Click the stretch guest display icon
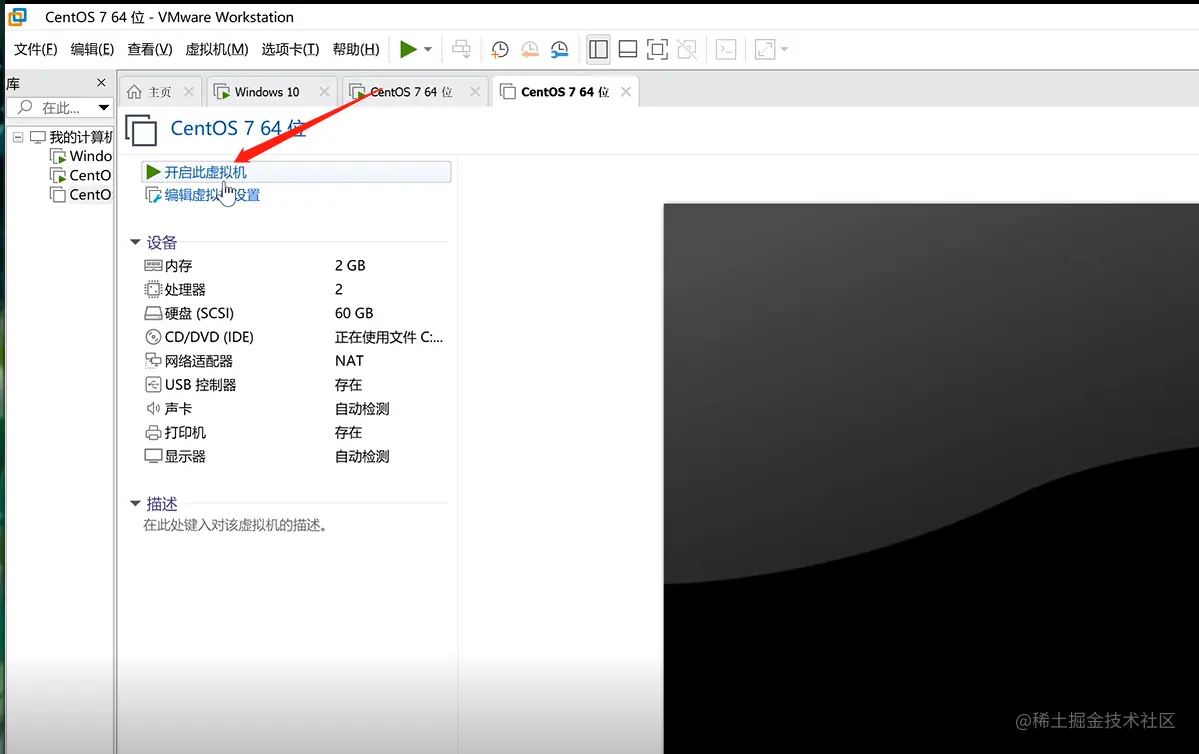This screenshot has width=1199, height=754. click(x=765, y=50)
